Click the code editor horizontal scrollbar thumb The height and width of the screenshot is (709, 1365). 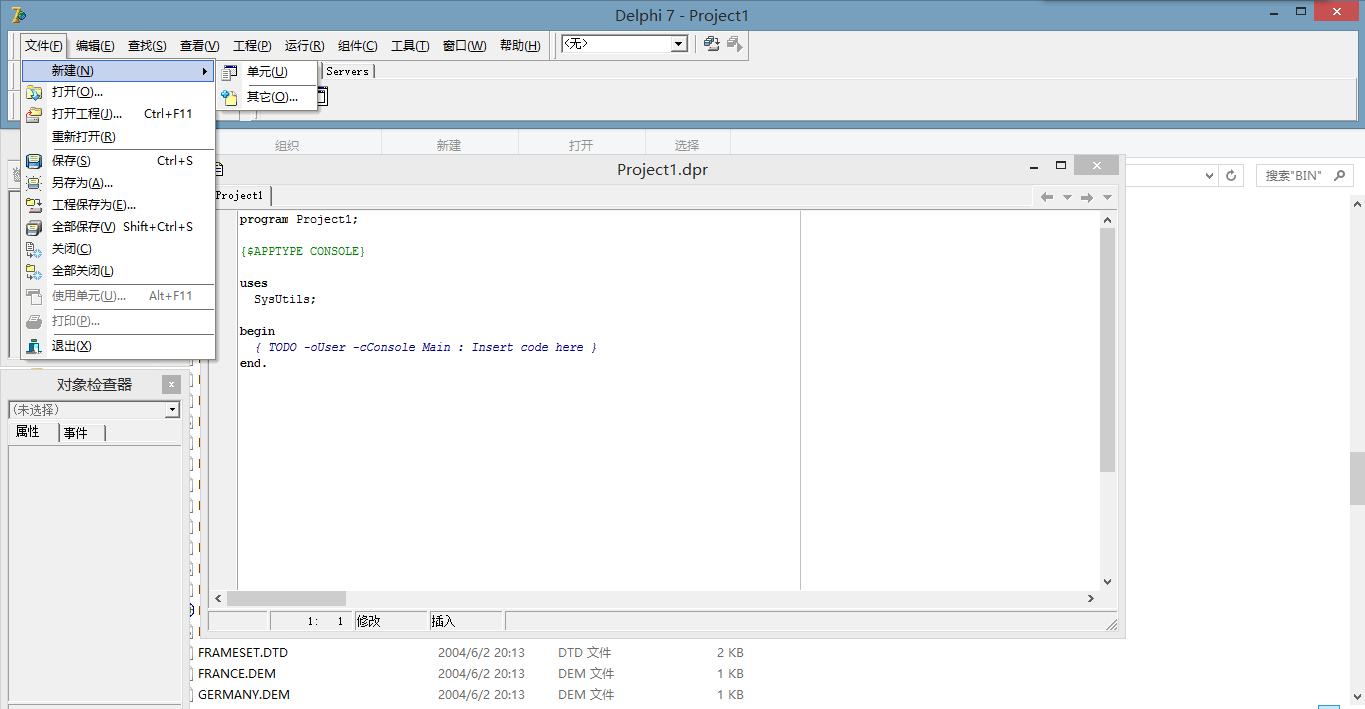[x=286, y=598]
